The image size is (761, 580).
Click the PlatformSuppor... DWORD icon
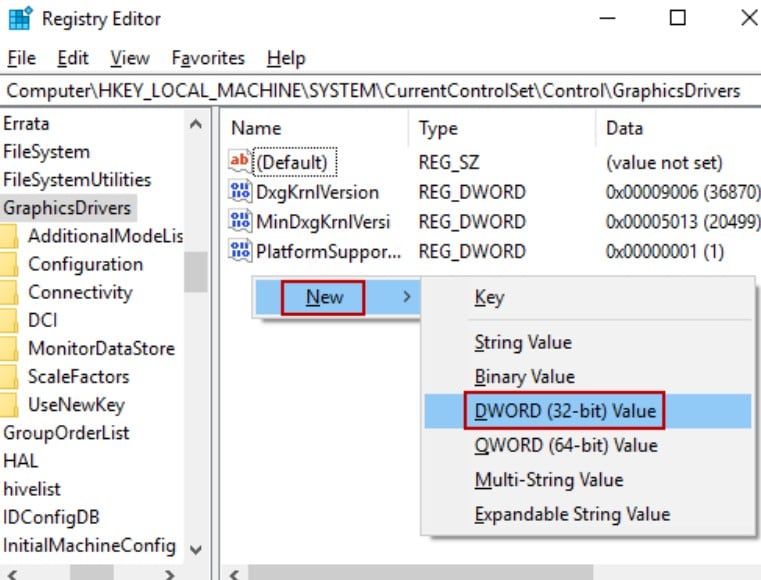240,251
